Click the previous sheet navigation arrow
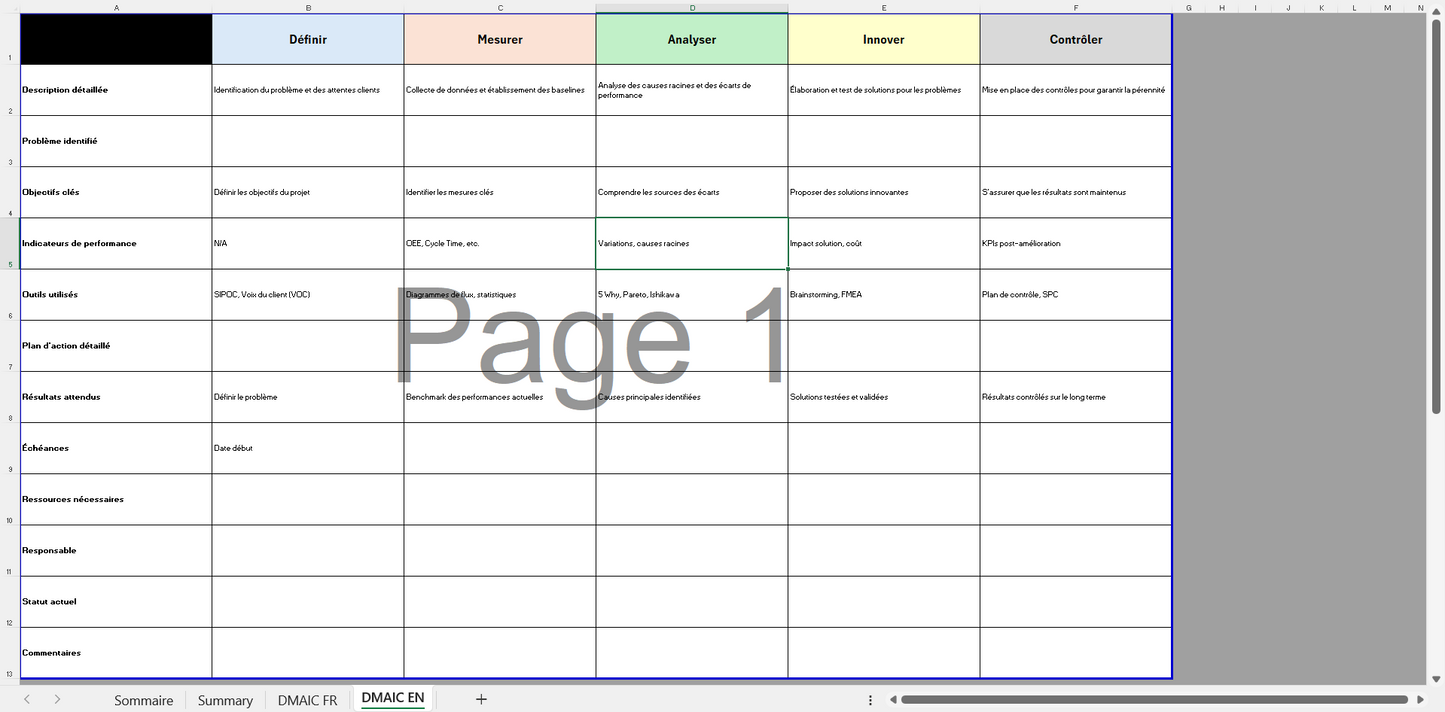The image size is (1445, 712). [27, 699]
